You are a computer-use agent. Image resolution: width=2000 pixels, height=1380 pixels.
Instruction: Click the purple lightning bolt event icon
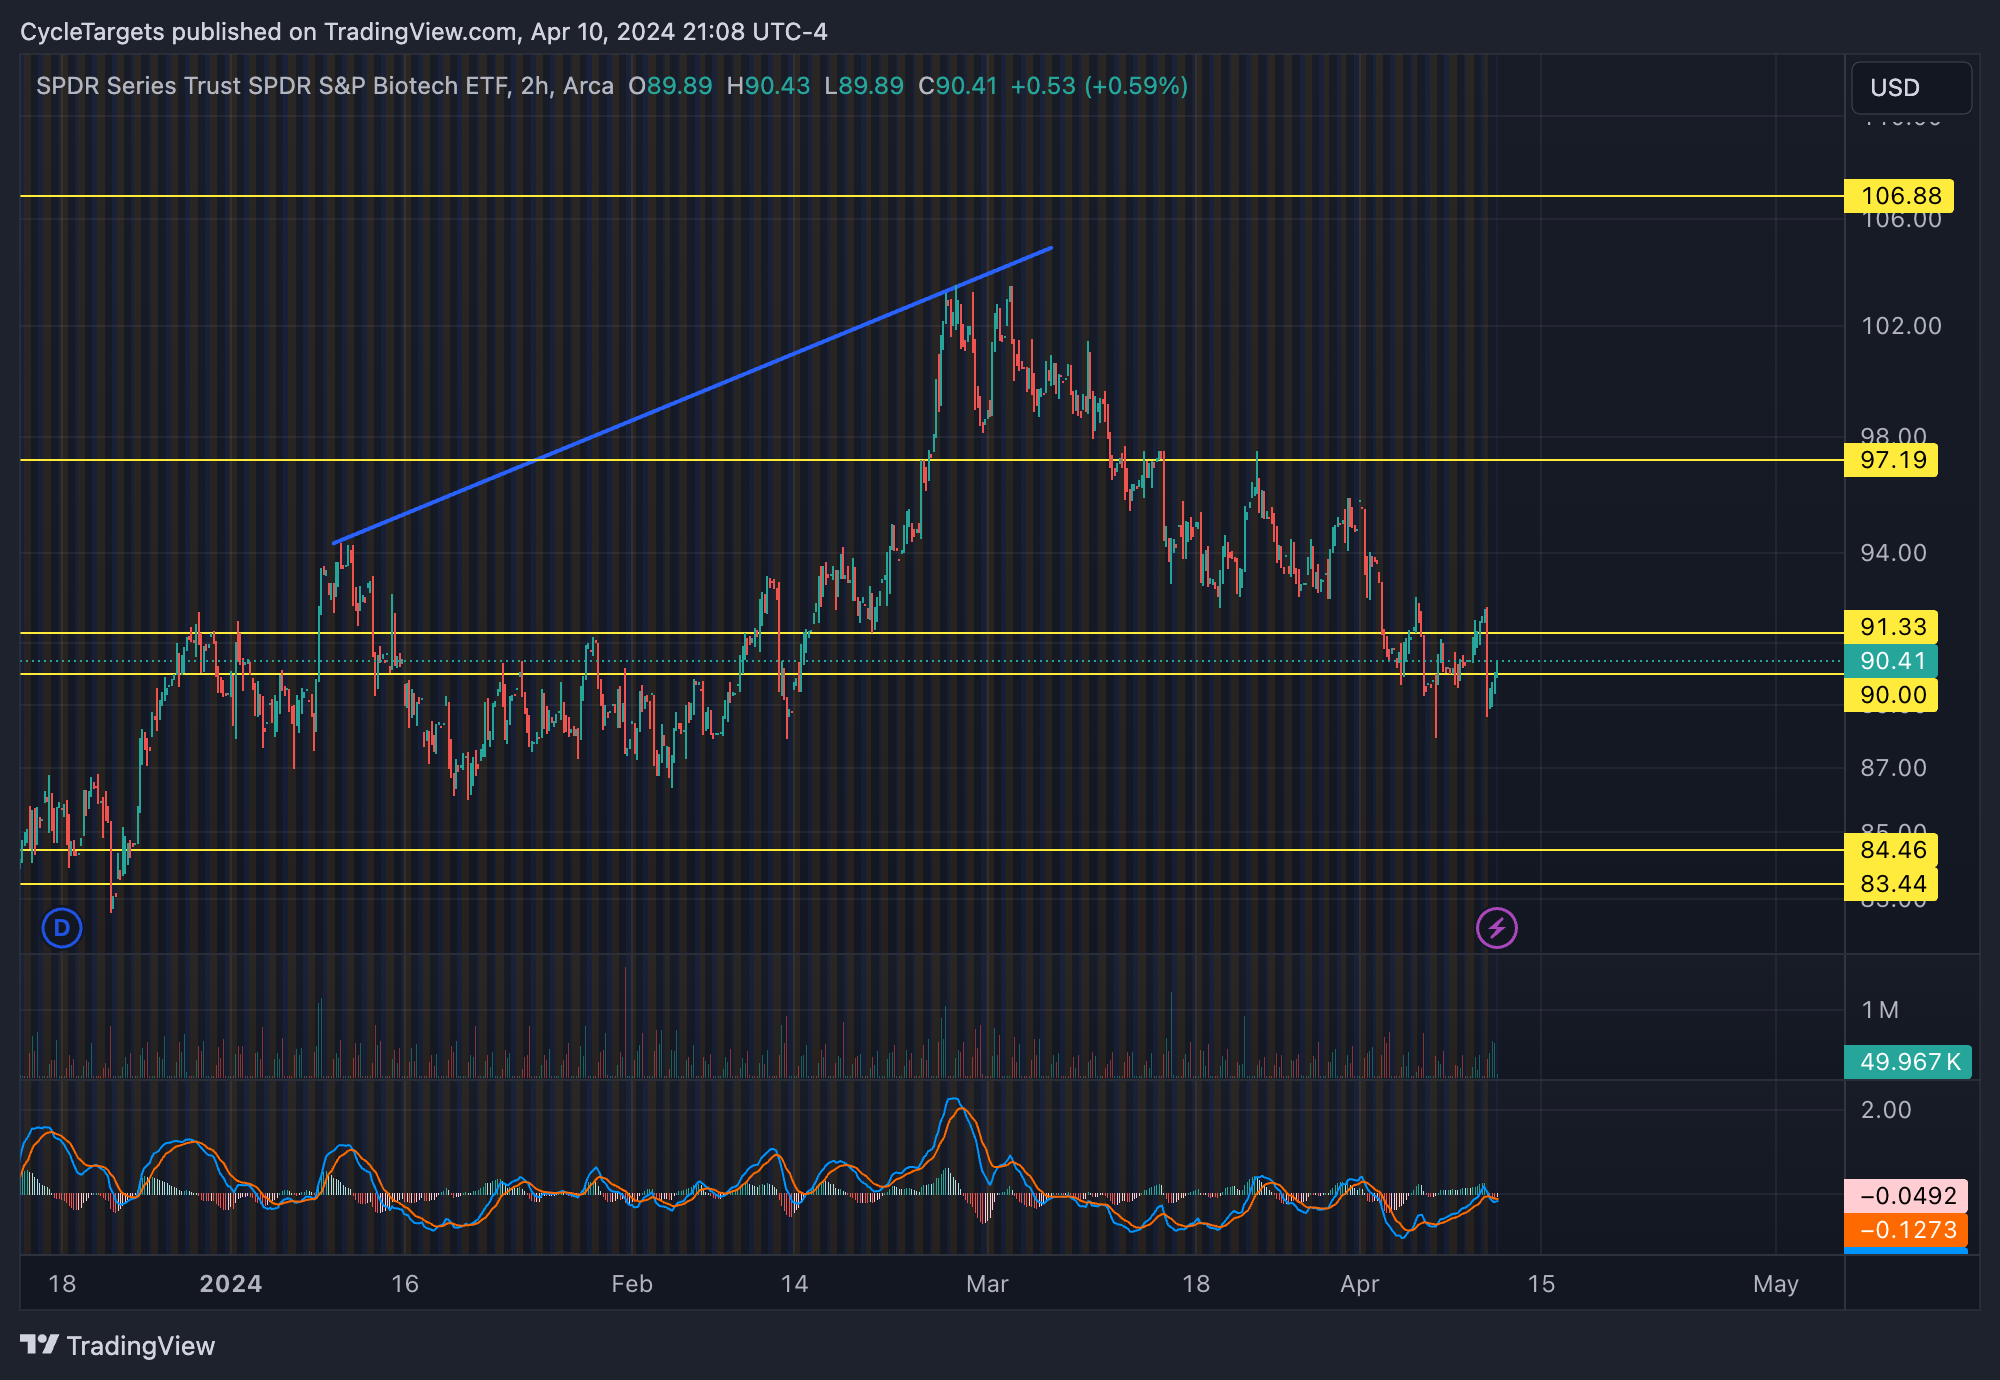[1496, 928]
